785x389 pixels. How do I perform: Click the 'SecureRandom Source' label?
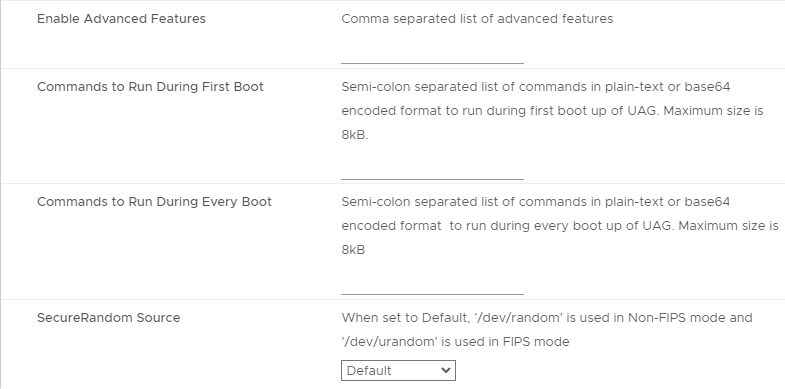pyautogui.click(x=109, y=318)
